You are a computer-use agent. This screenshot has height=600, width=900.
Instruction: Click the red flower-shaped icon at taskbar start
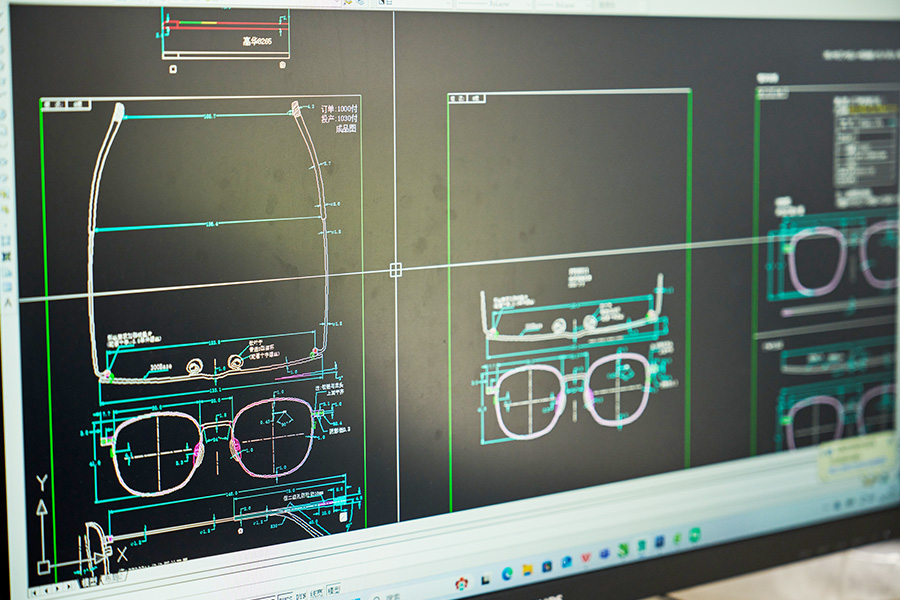click(x=461, y=583)
